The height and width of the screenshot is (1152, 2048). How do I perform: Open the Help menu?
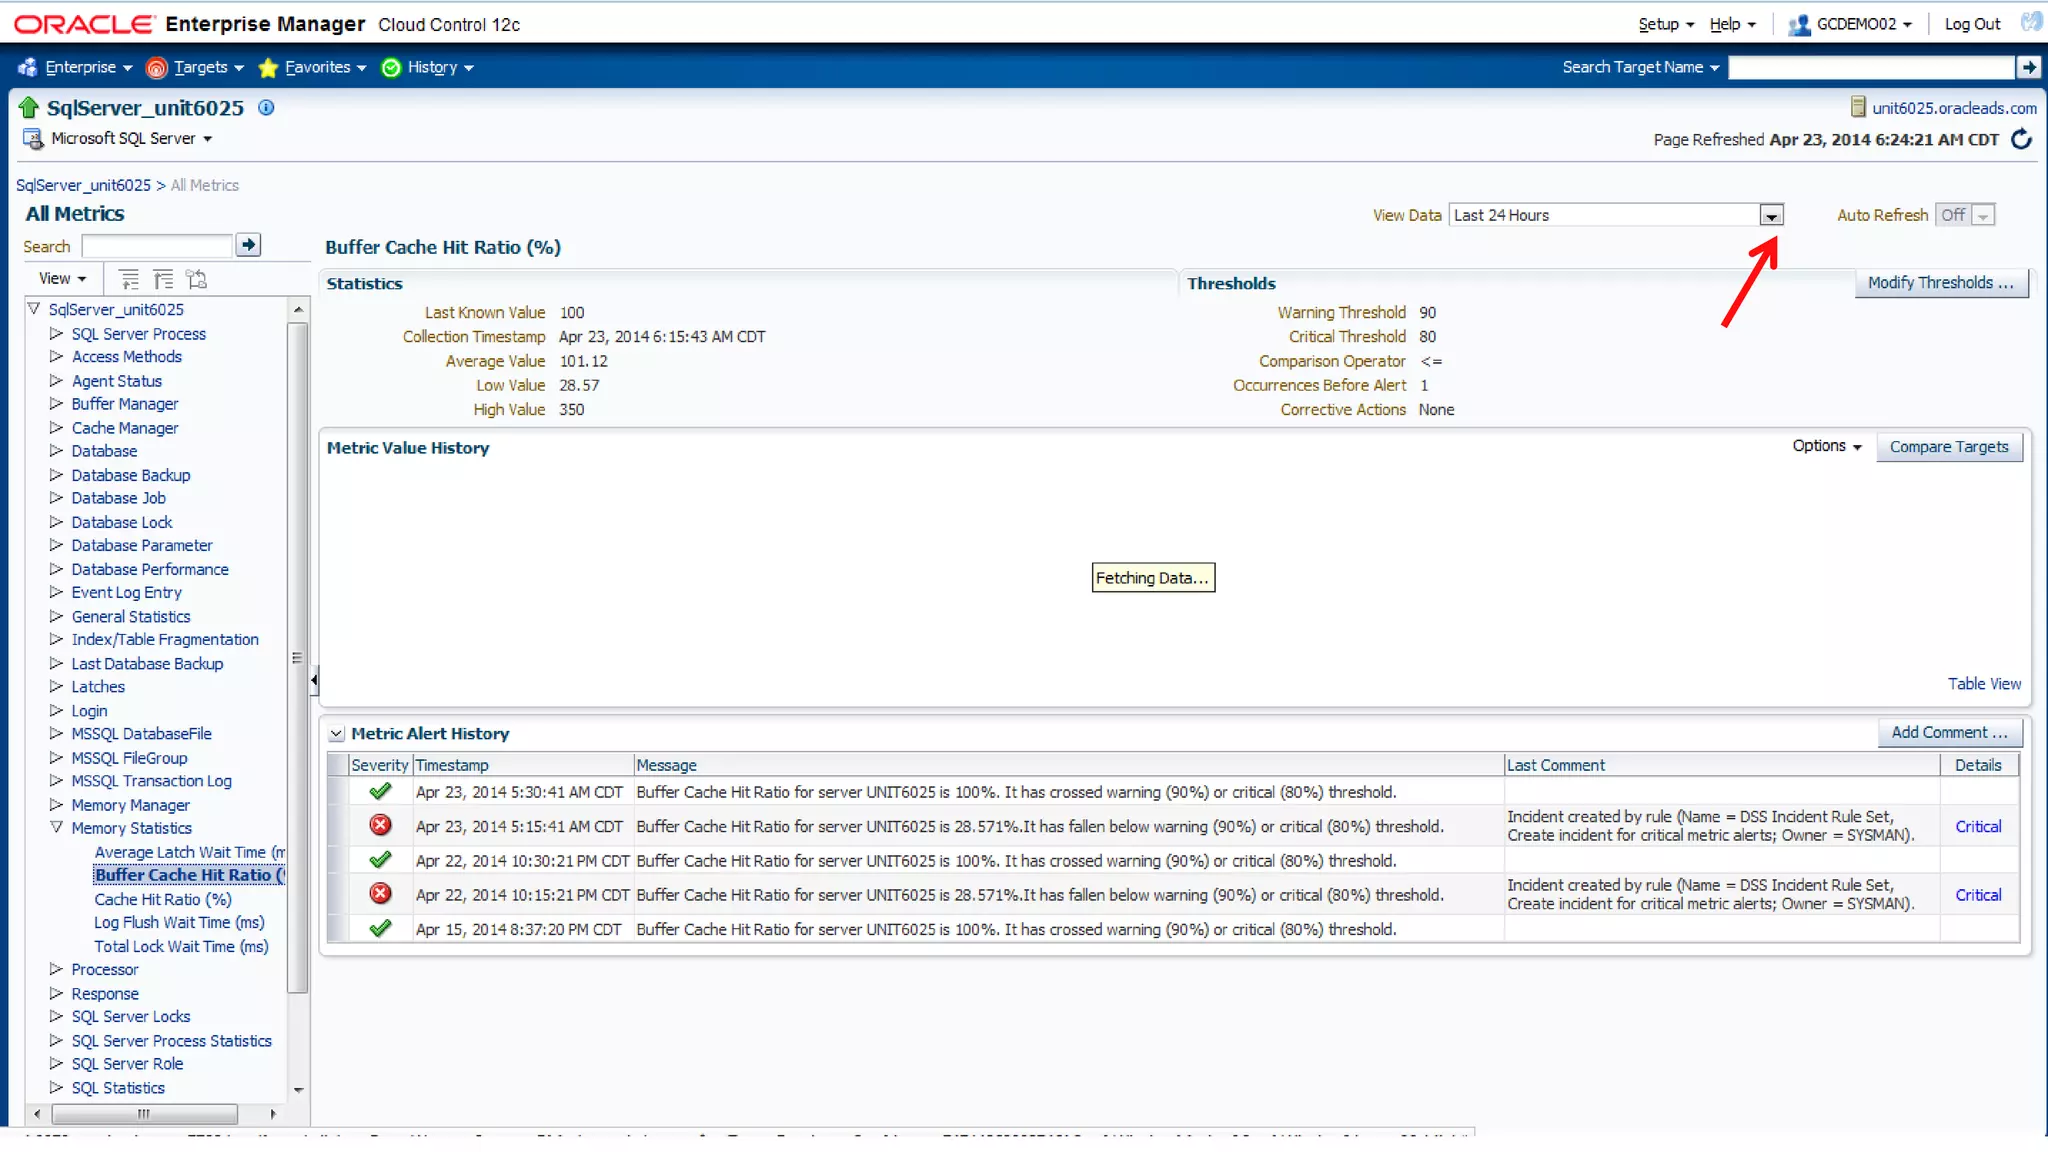1732,24
